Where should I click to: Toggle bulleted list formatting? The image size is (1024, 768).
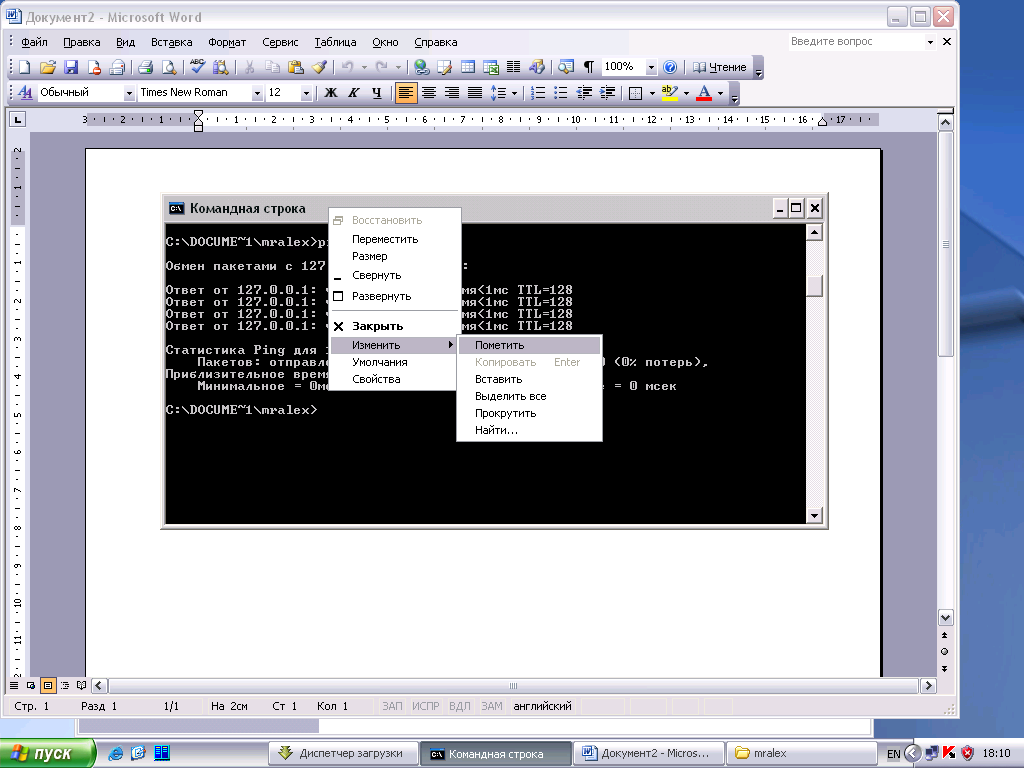click(x=561, y=93)
